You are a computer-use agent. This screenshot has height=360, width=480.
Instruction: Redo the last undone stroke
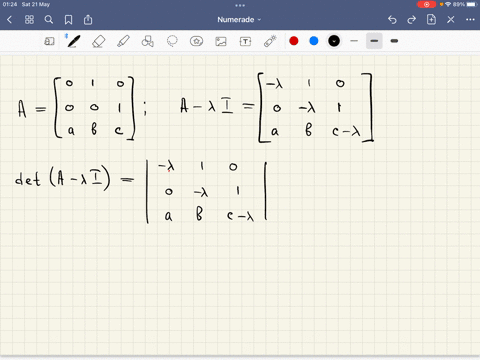point(412,20)
